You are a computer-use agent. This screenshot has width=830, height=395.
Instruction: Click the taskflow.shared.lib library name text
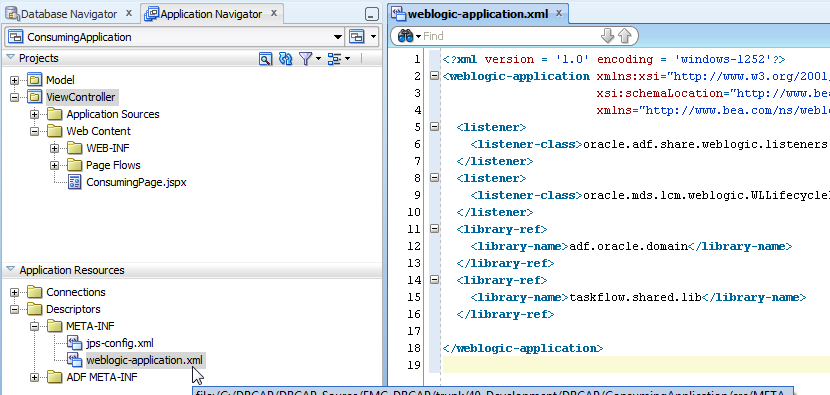point(635,297)
